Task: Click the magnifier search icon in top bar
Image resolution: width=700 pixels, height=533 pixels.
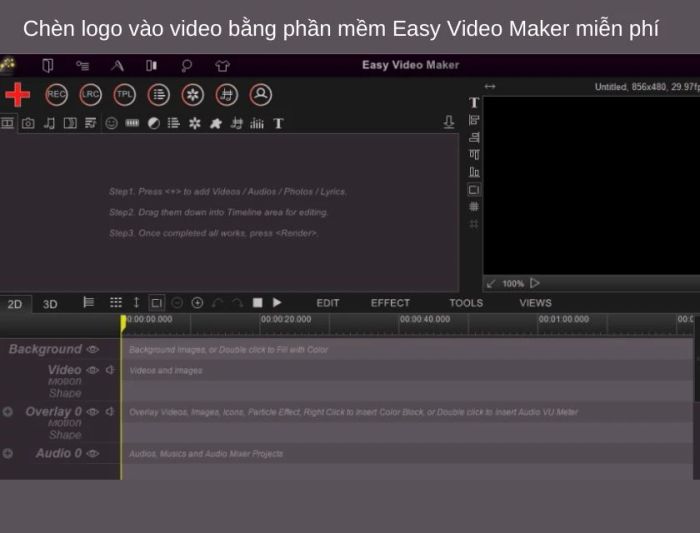Action: click(186, 66)
